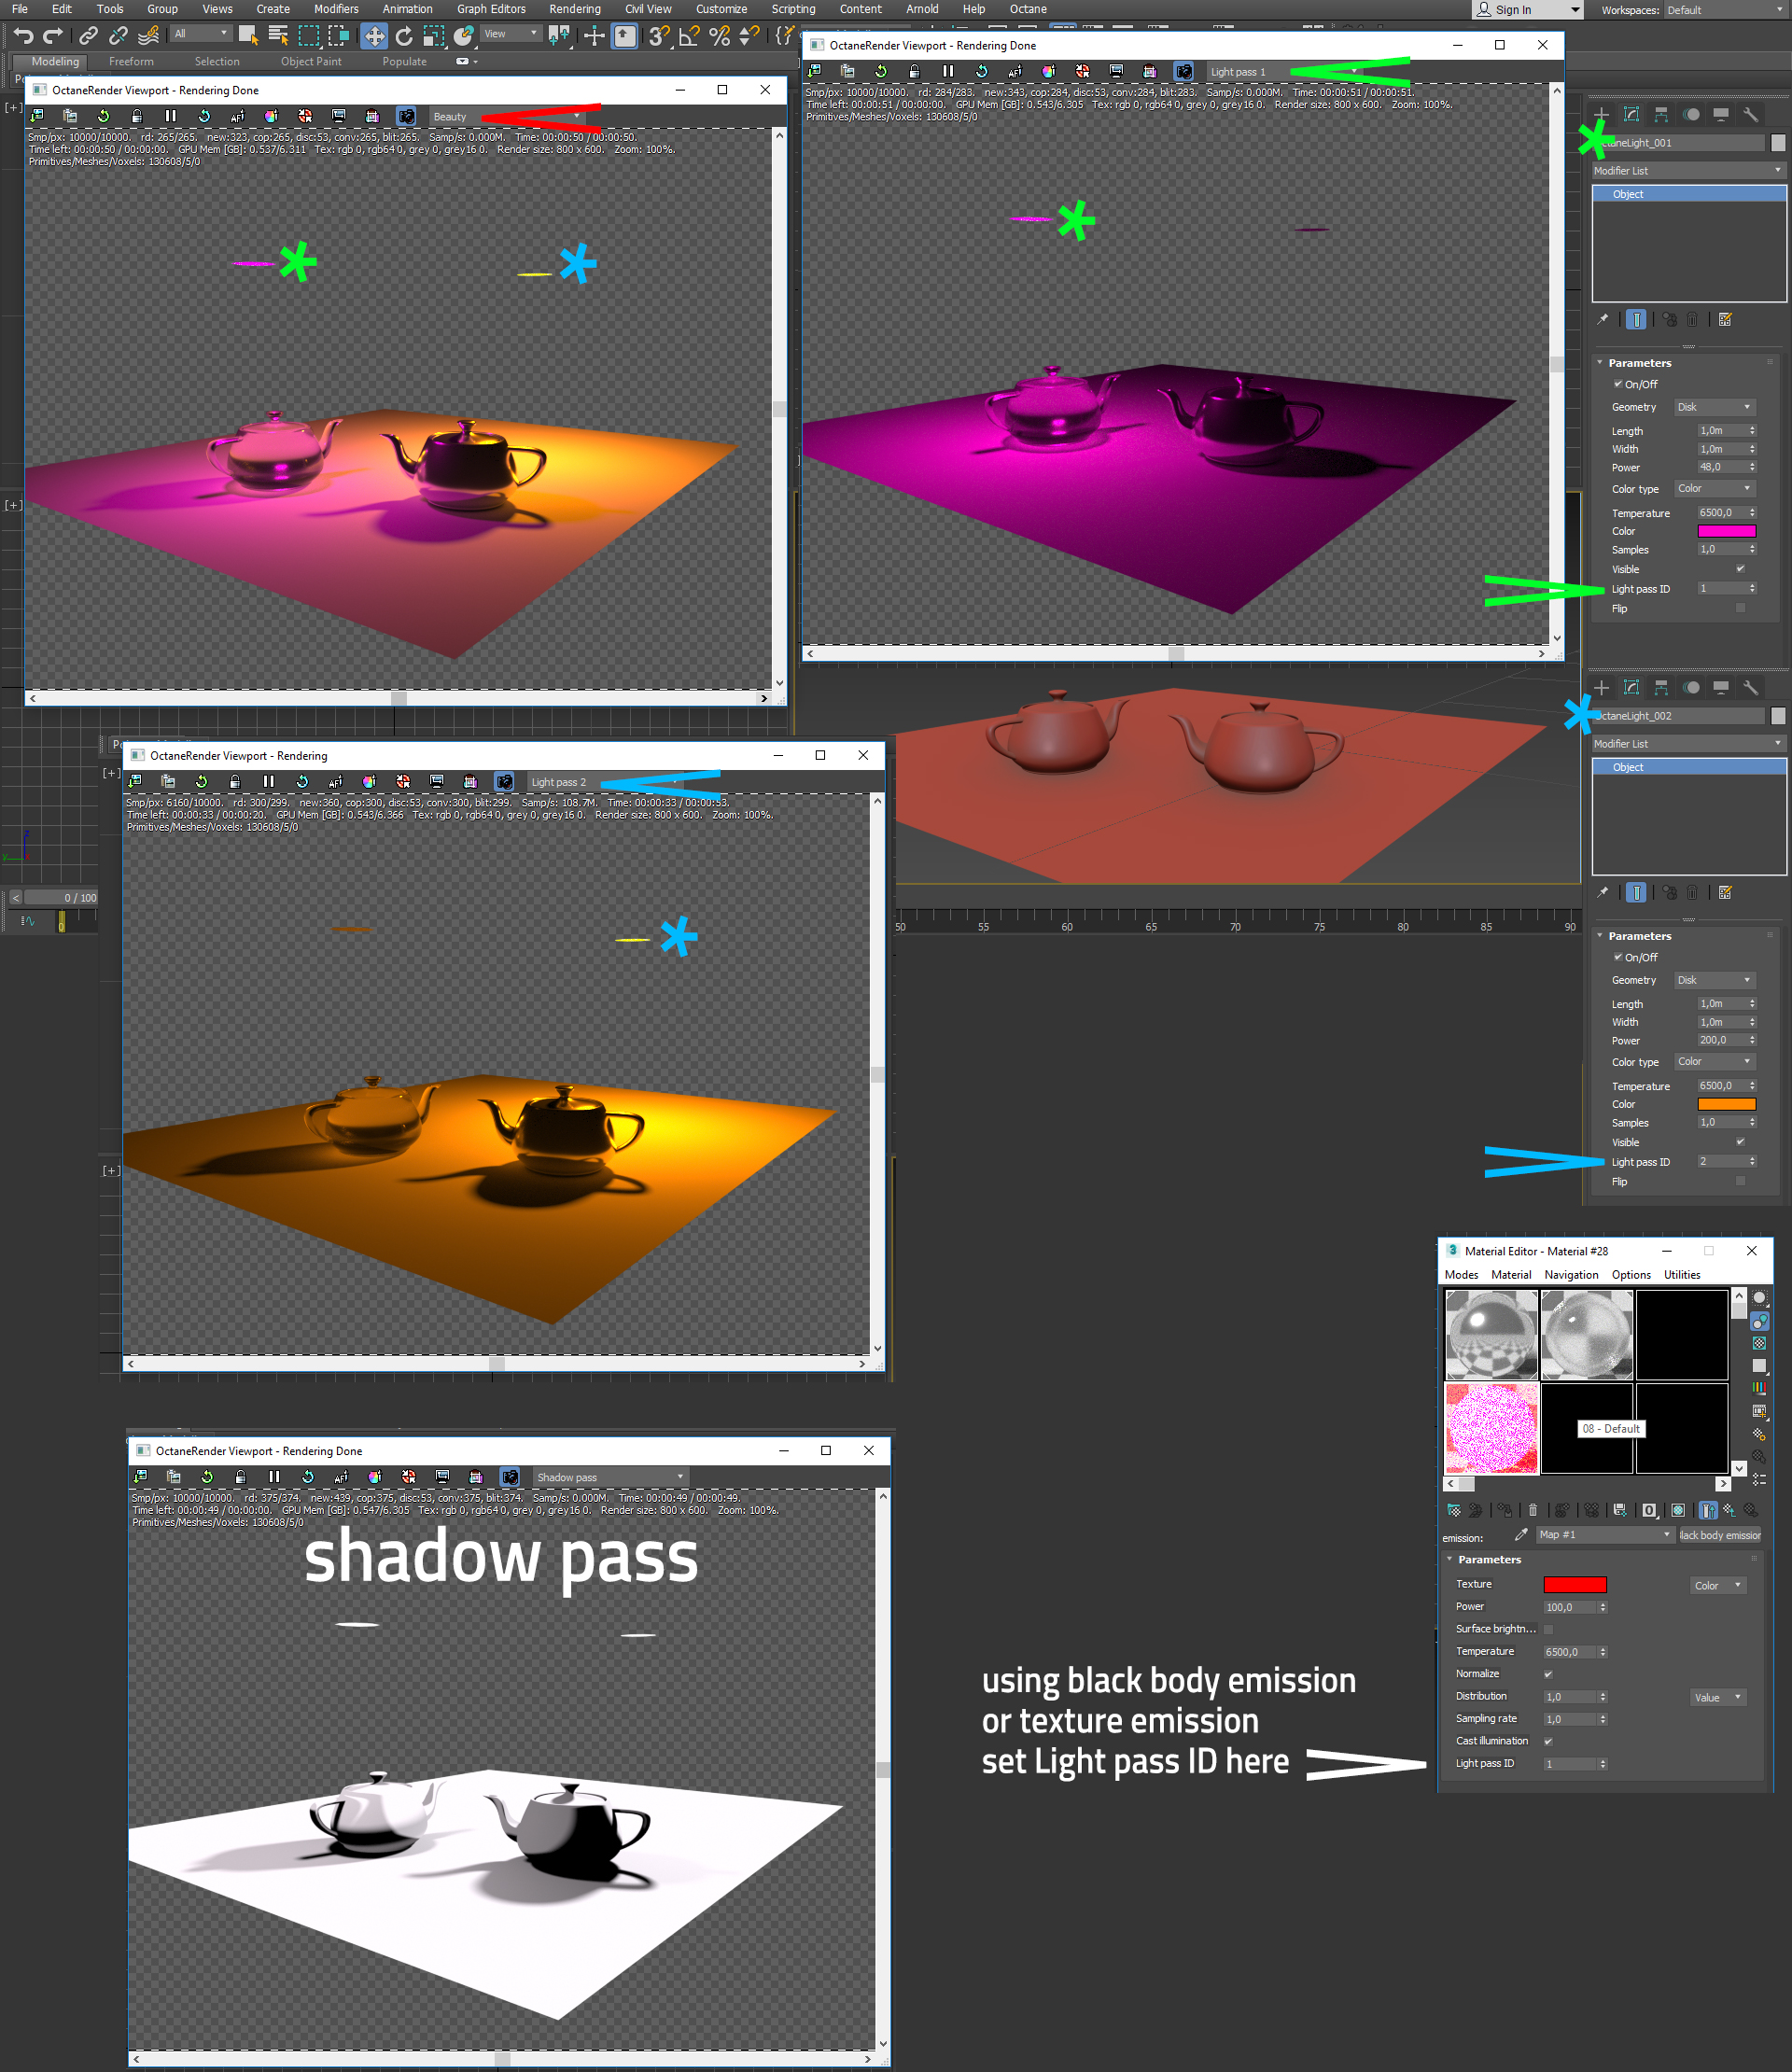Pause rendering in Beauty viewport window
This screenshot has width=1792, height=2072.
[x=170, y=116]
